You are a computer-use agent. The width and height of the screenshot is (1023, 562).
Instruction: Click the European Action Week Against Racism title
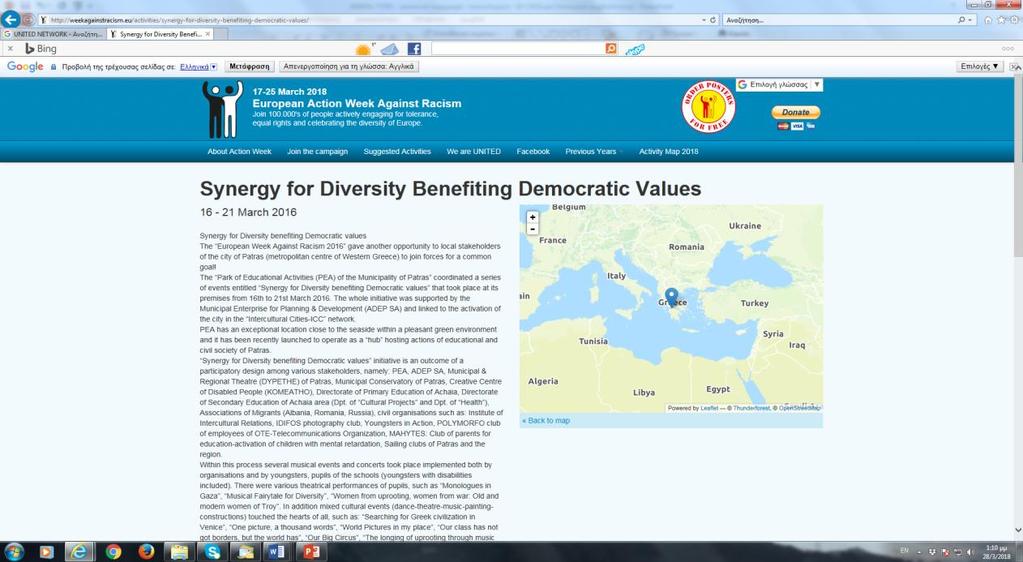click(357, 103)
